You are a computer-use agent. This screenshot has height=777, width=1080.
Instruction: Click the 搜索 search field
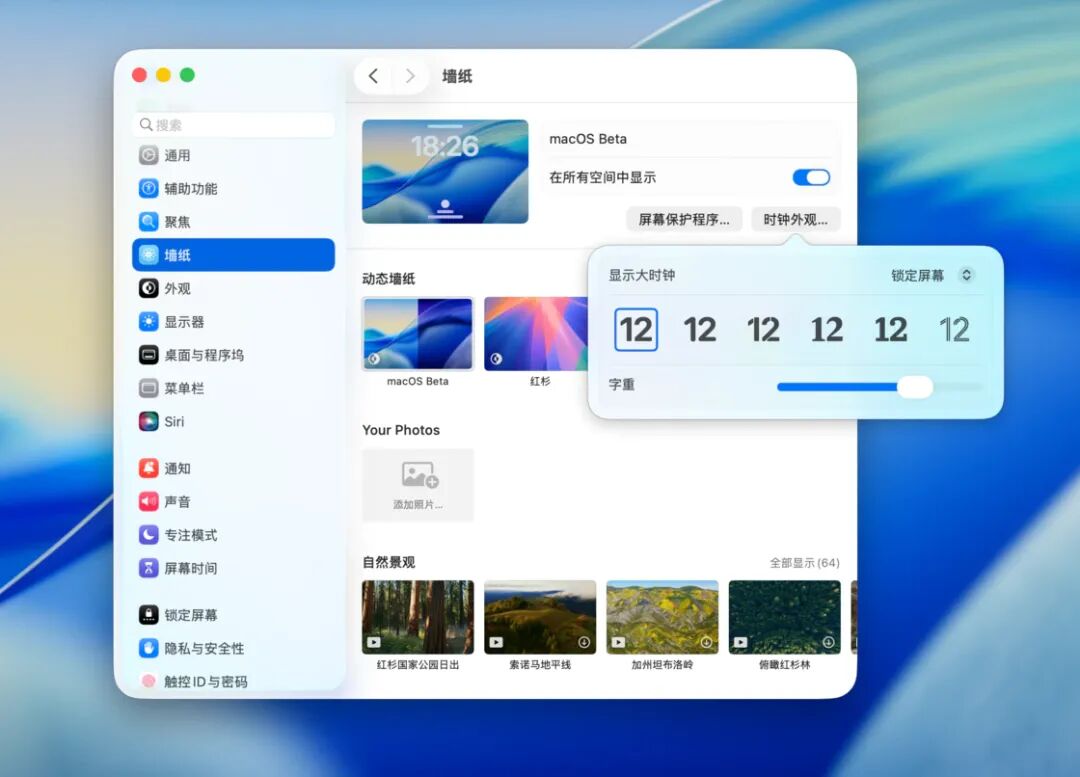[233, 125]
